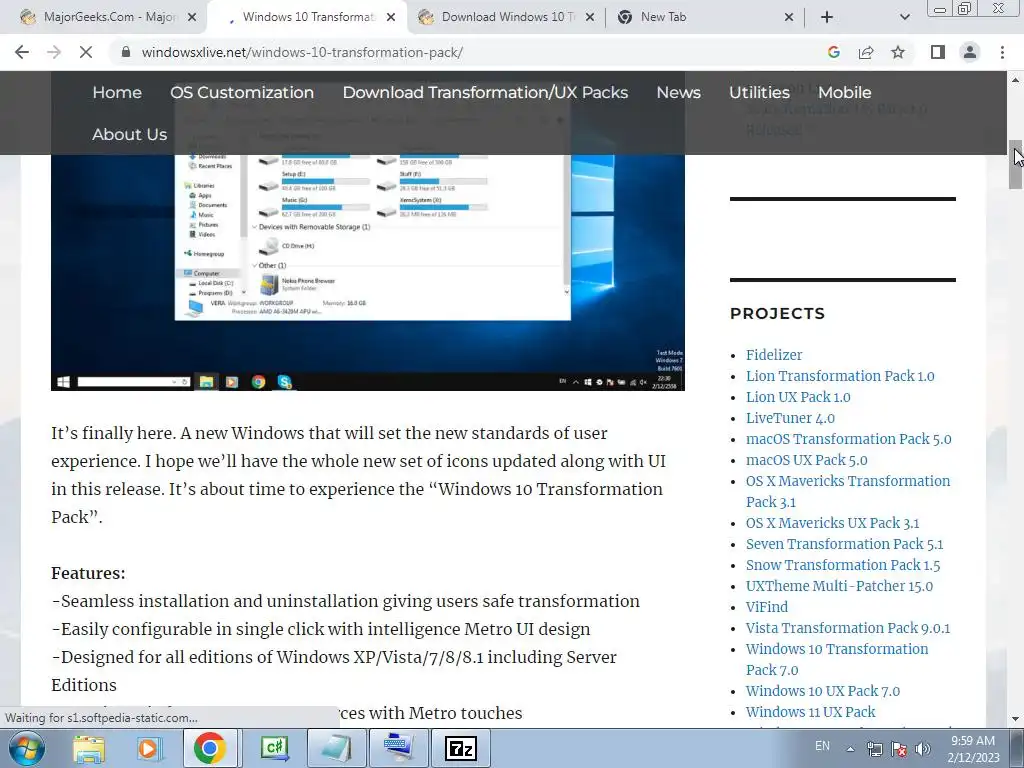Image resolution: width=1024 pixels, height=768 pixels.
Task: Toggle the browser side panel
Action: [938, 52]
